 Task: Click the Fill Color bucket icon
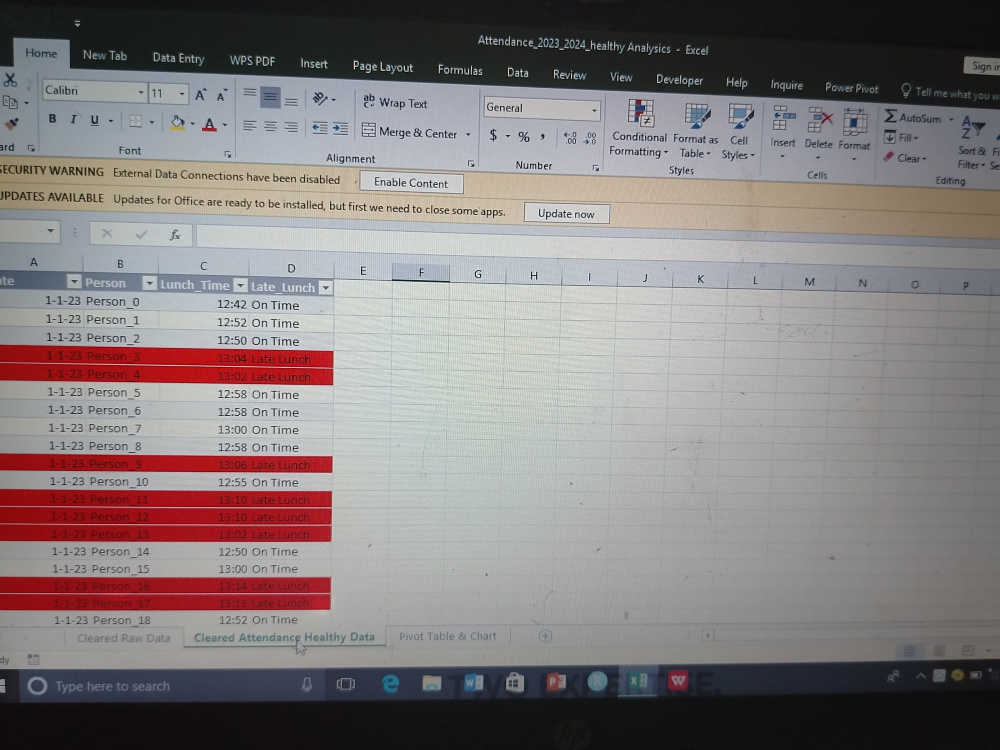(177, 122)
